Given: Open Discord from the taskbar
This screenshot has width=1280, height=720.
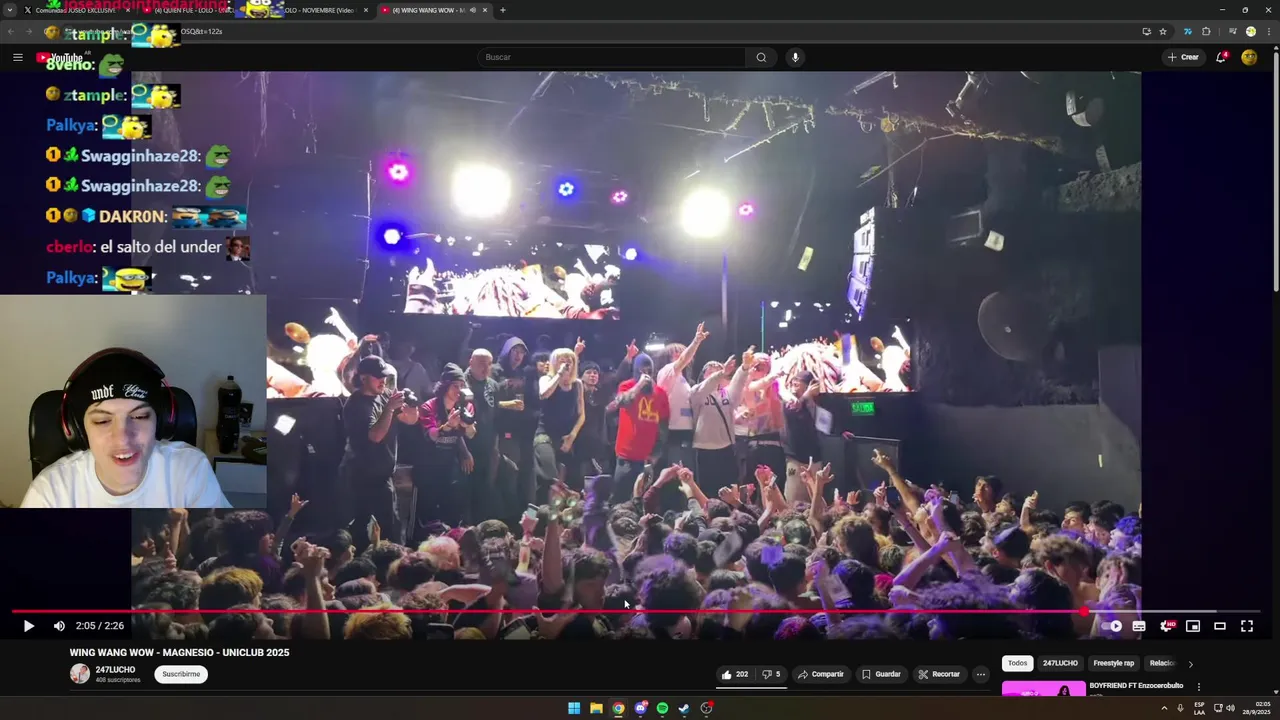Looking at the screenshot, I should (640, 708).
